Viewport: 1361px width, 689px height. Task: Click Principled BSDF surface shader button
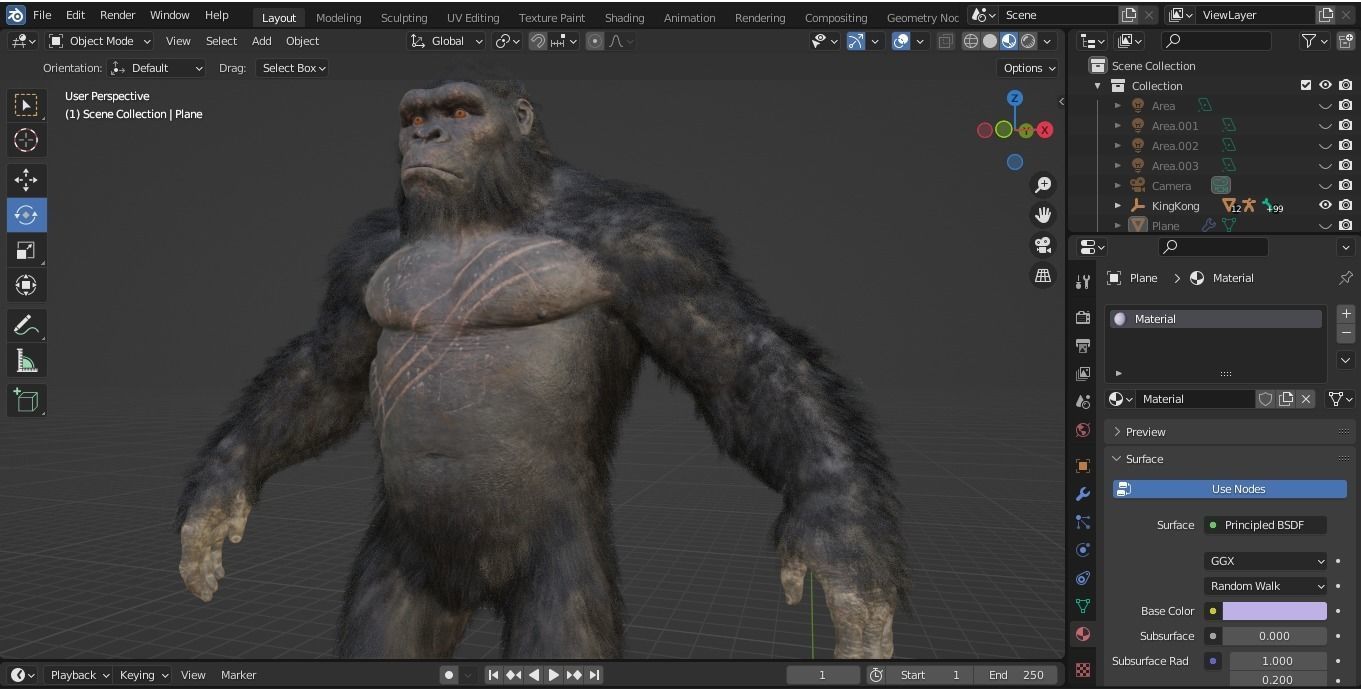tap(1265, 524)
